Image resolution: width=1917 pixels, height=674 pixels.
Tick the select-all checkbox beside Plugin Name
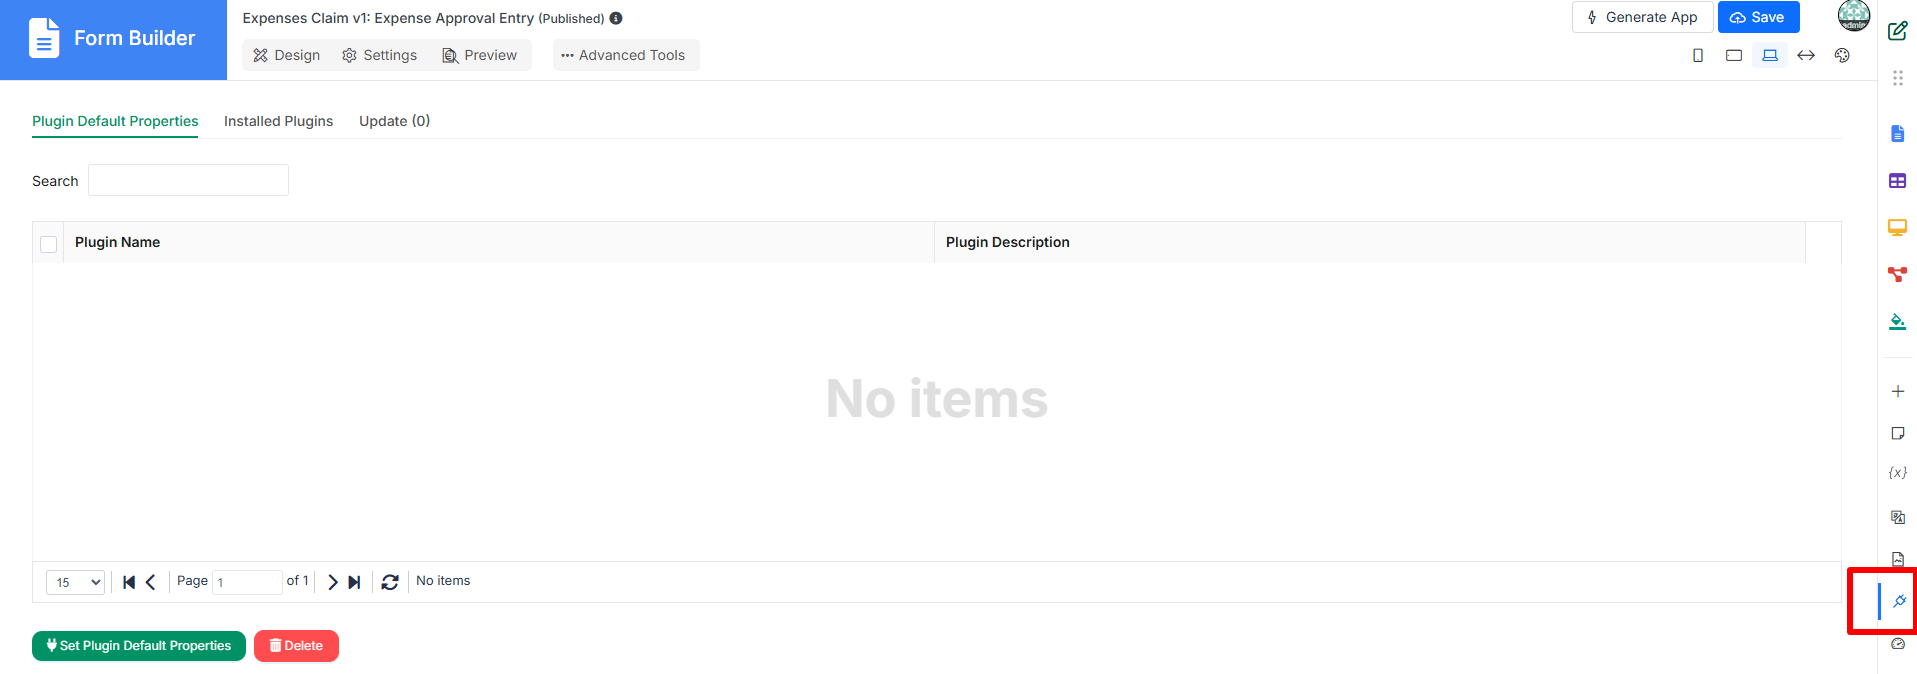click(x=48, y=244)
